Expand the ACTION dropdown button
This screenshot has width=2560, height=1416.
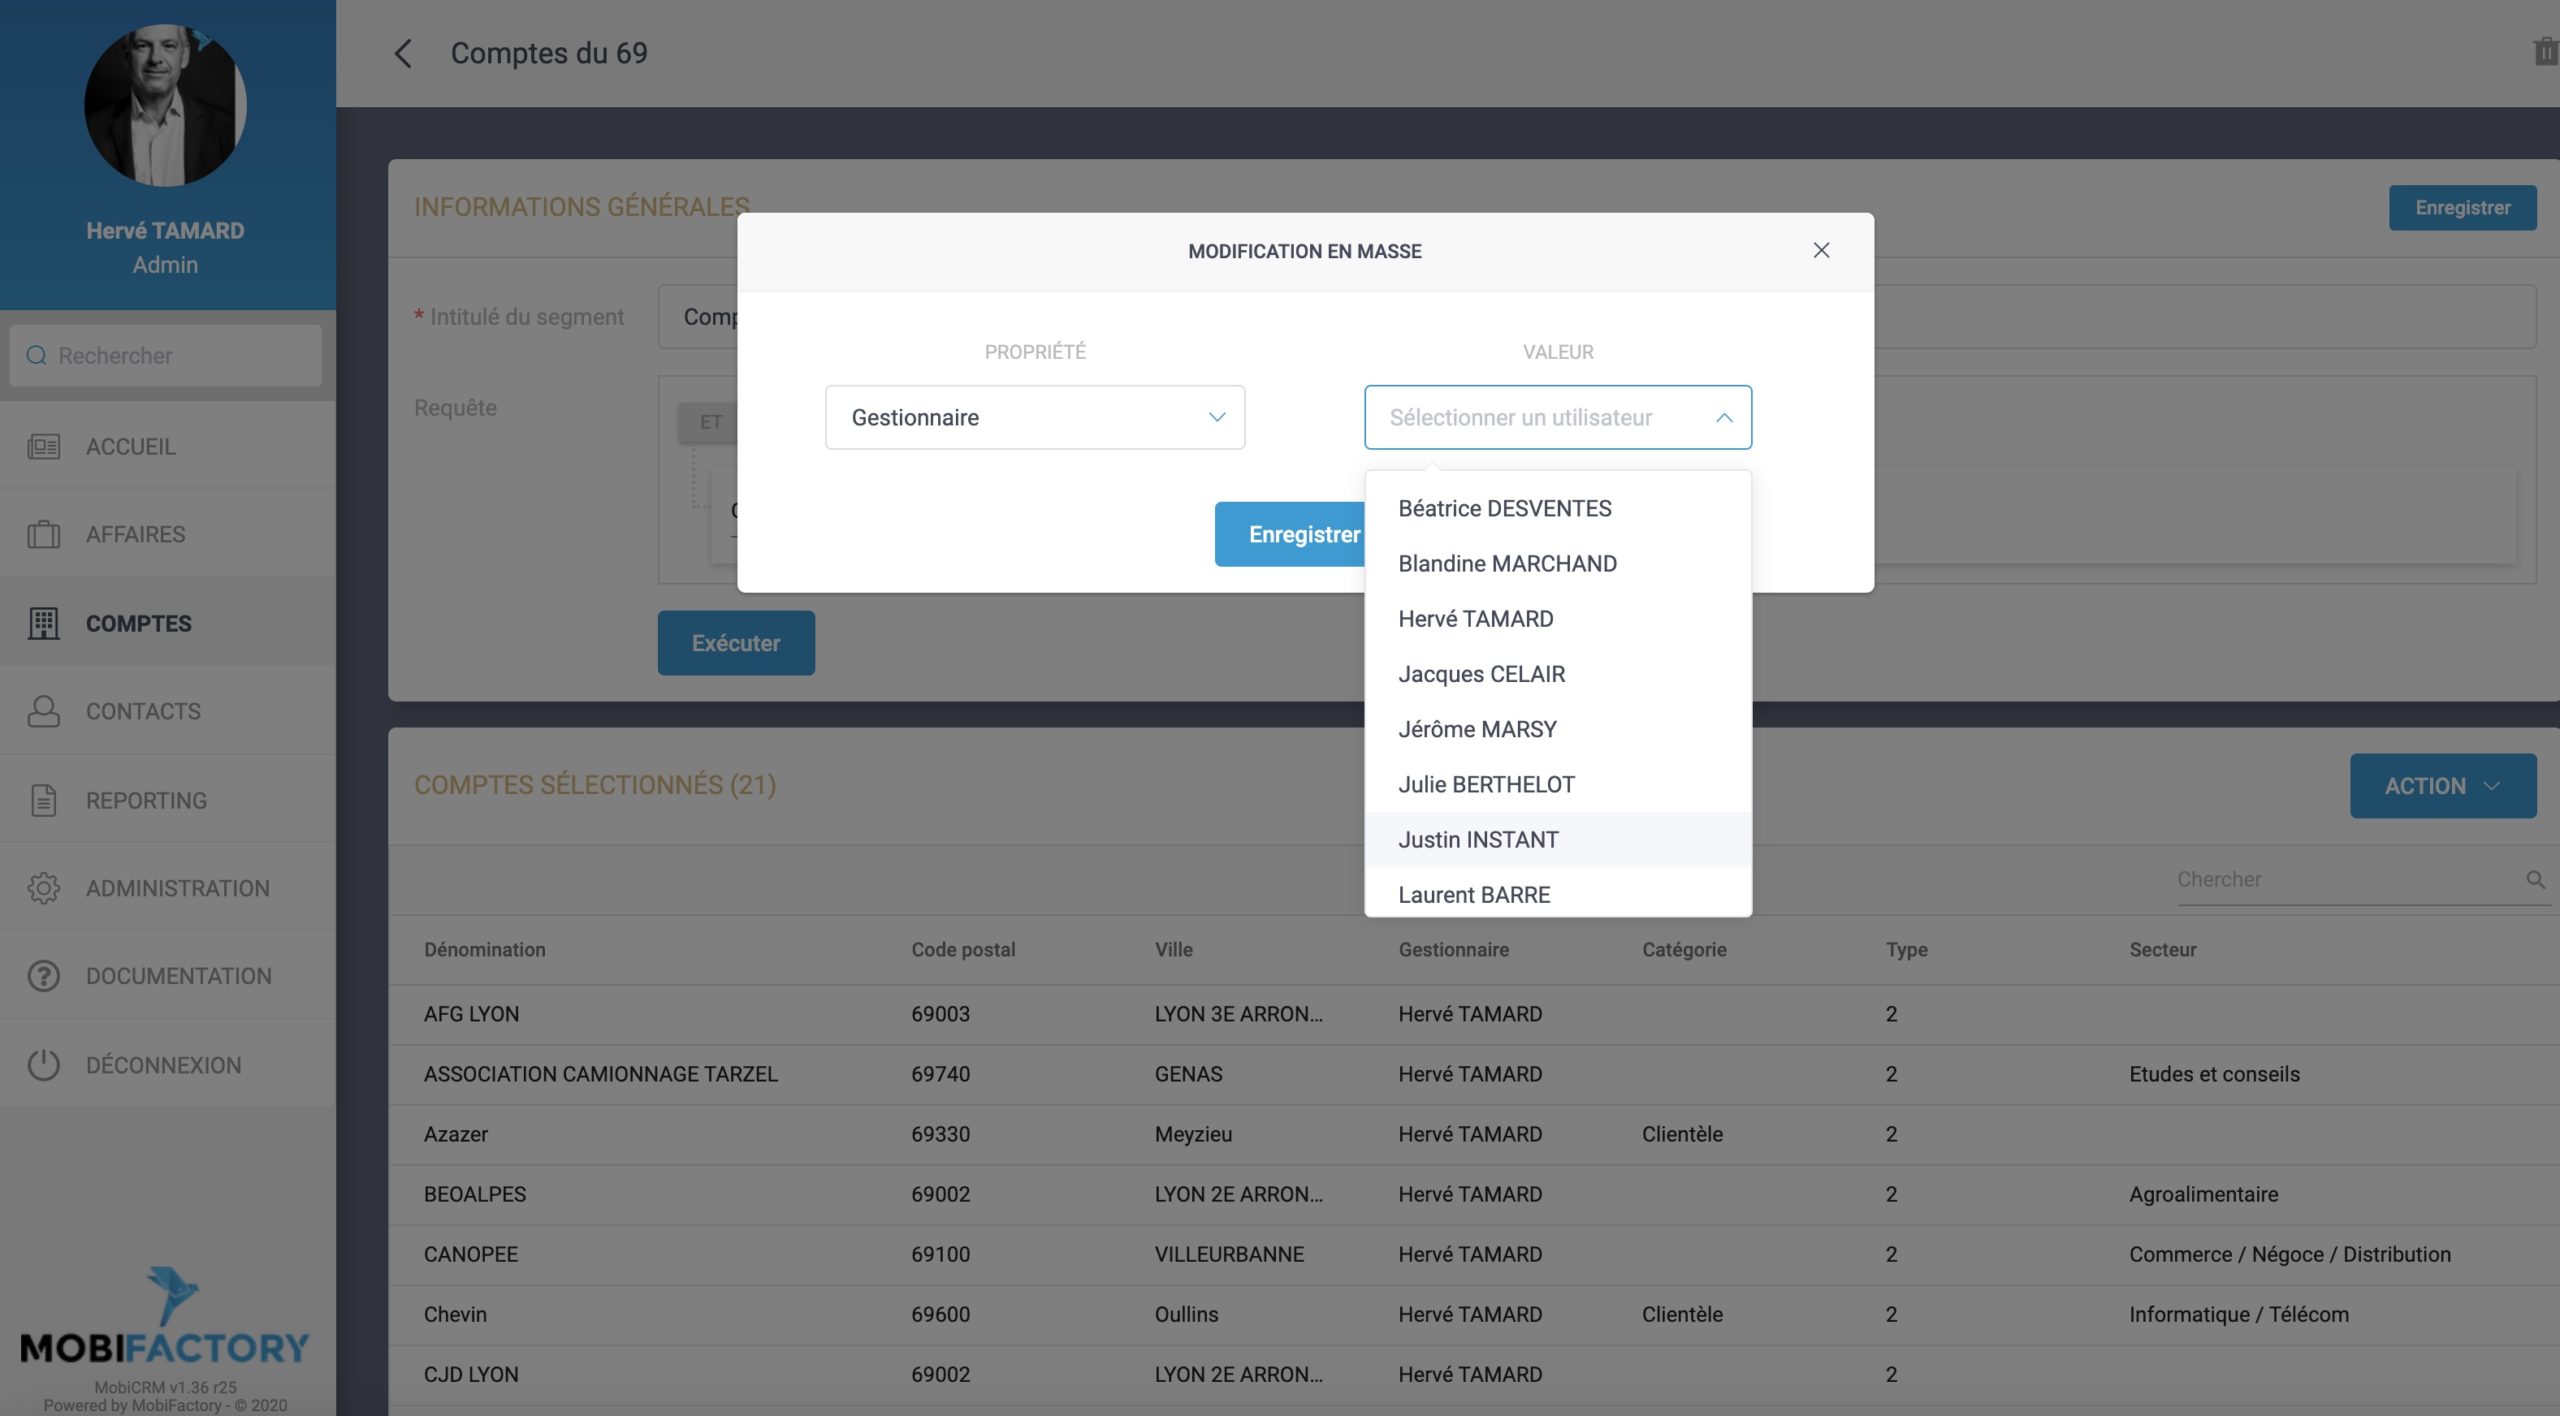(2442, 786)
